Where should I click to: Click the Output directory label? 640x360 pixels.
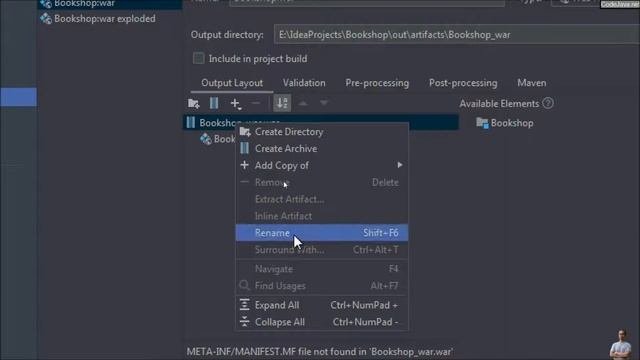click(x=227, y=35)
